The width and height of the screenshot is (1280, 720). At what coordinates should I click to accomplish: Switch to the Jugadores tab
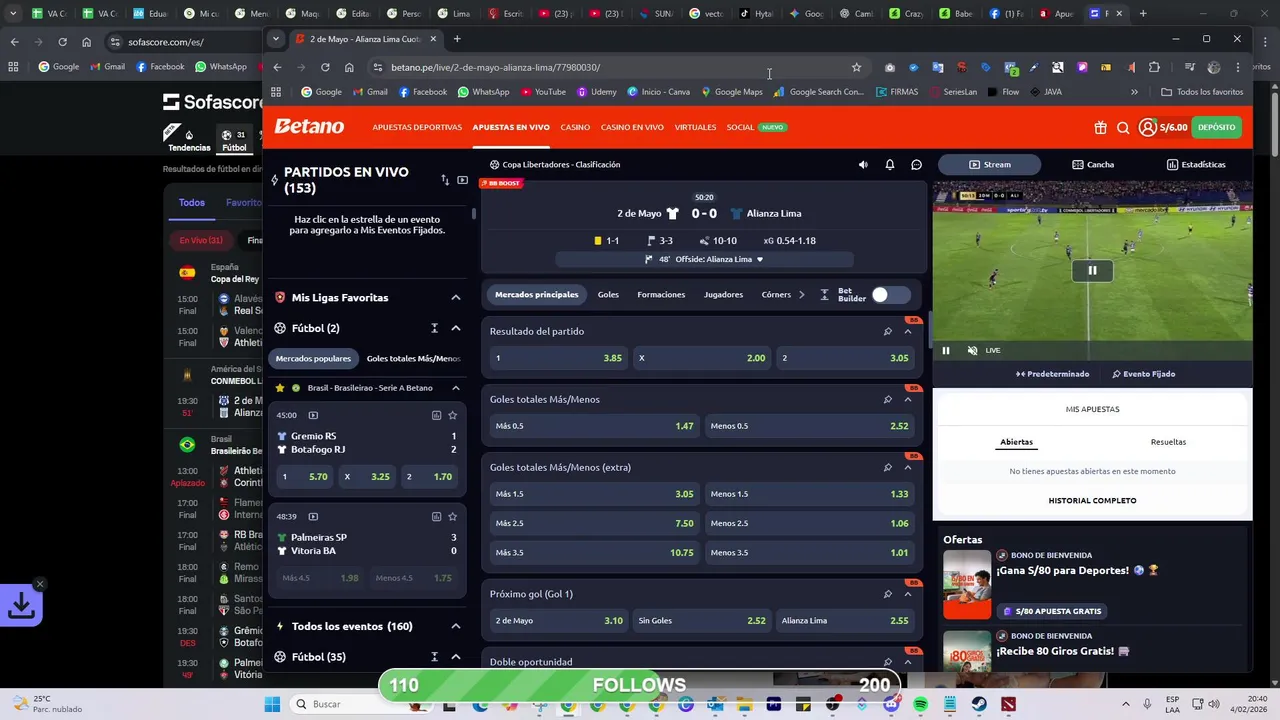[723, 295]
